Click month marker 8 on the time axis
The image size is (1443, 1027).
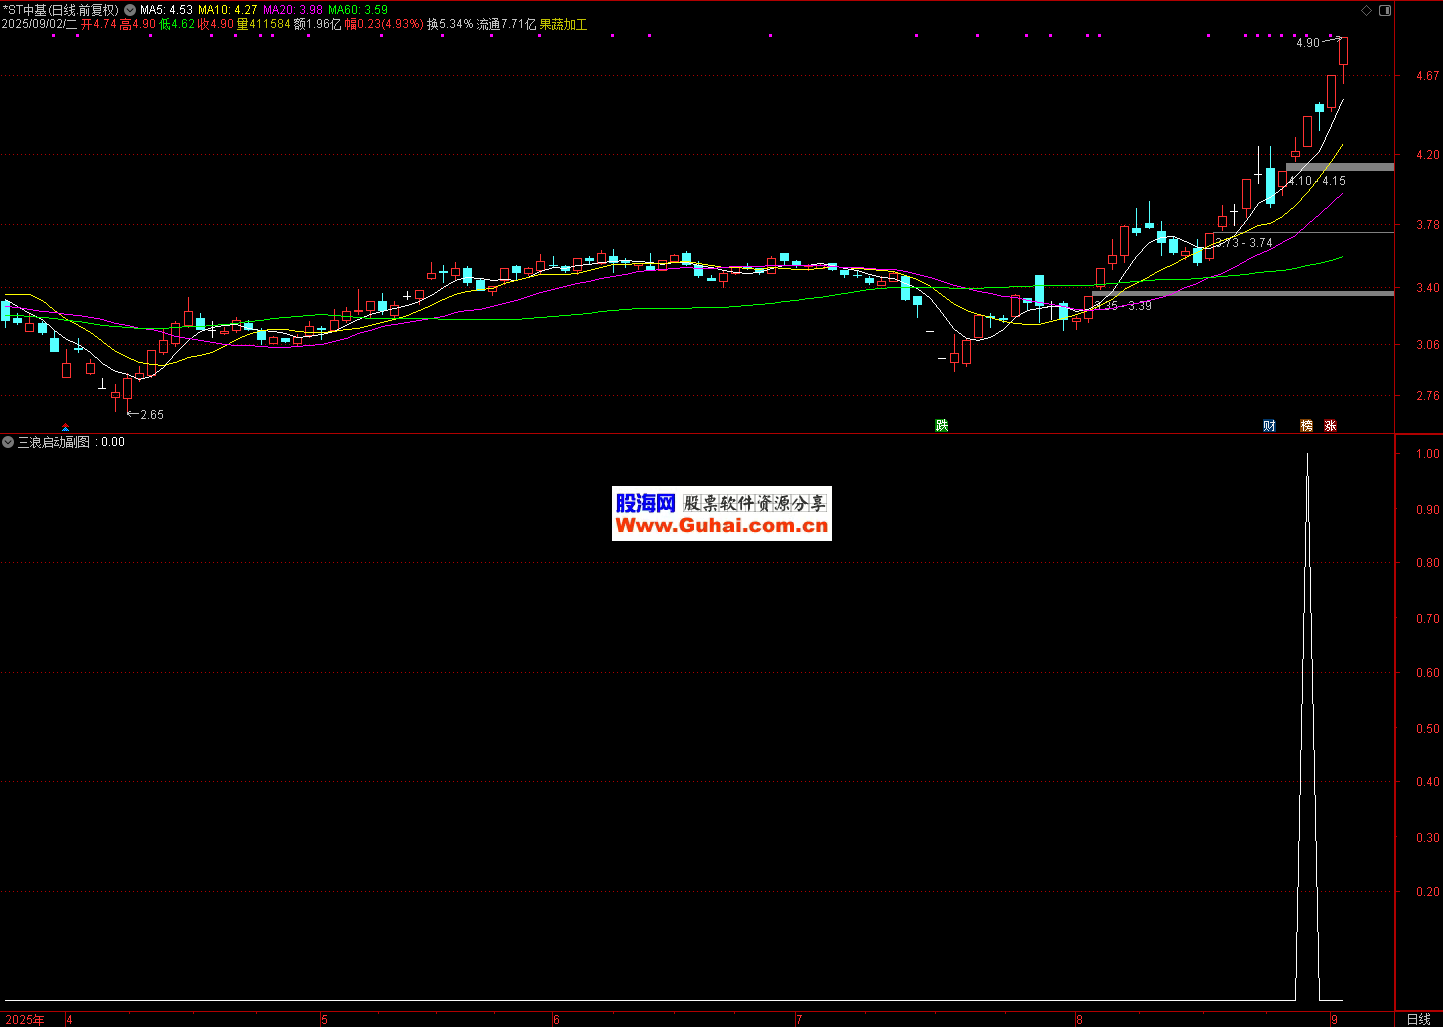1079,1020
